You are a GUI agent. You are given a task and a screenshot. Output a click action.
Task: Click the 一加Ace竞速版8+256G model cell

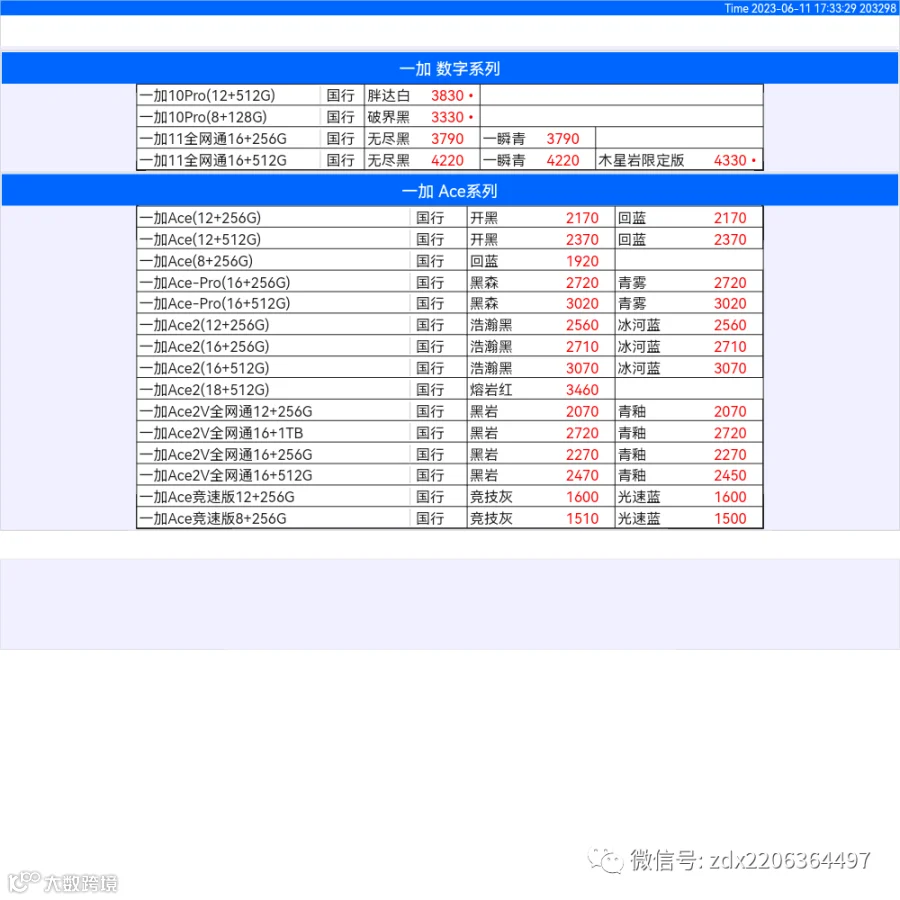coord(273,519)
